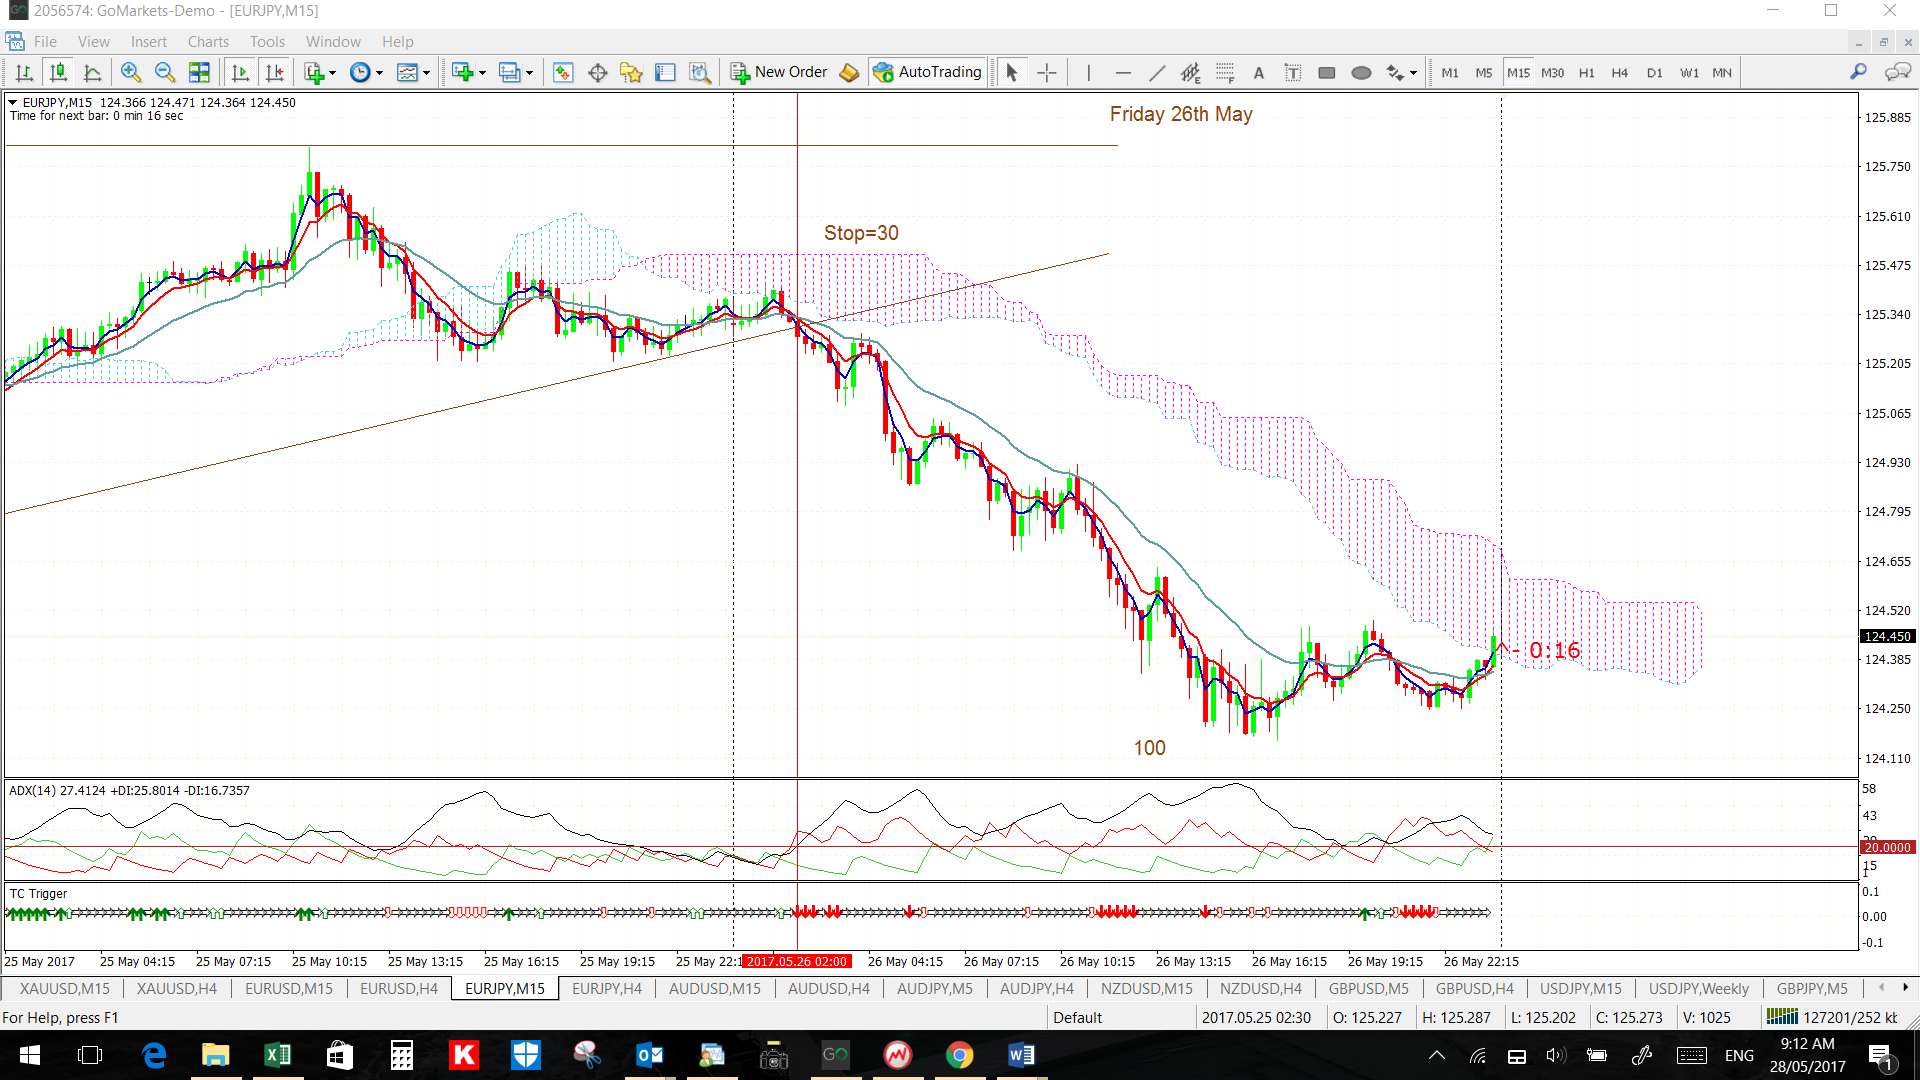Select the cursor arrow tool

pyautogui.click(x=1011, y=72)
